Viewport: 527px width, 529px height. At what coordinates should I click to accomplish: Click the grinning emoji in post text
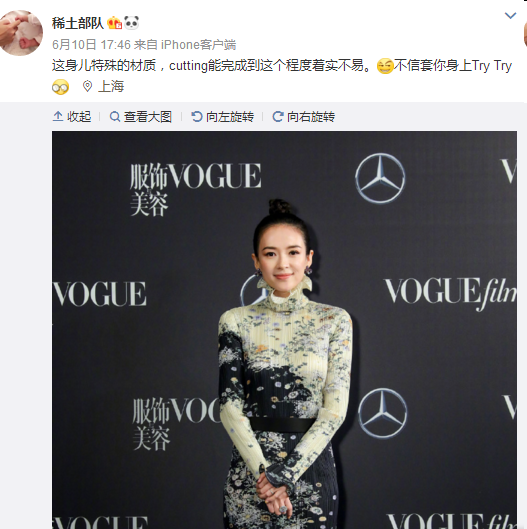(385, 66)
